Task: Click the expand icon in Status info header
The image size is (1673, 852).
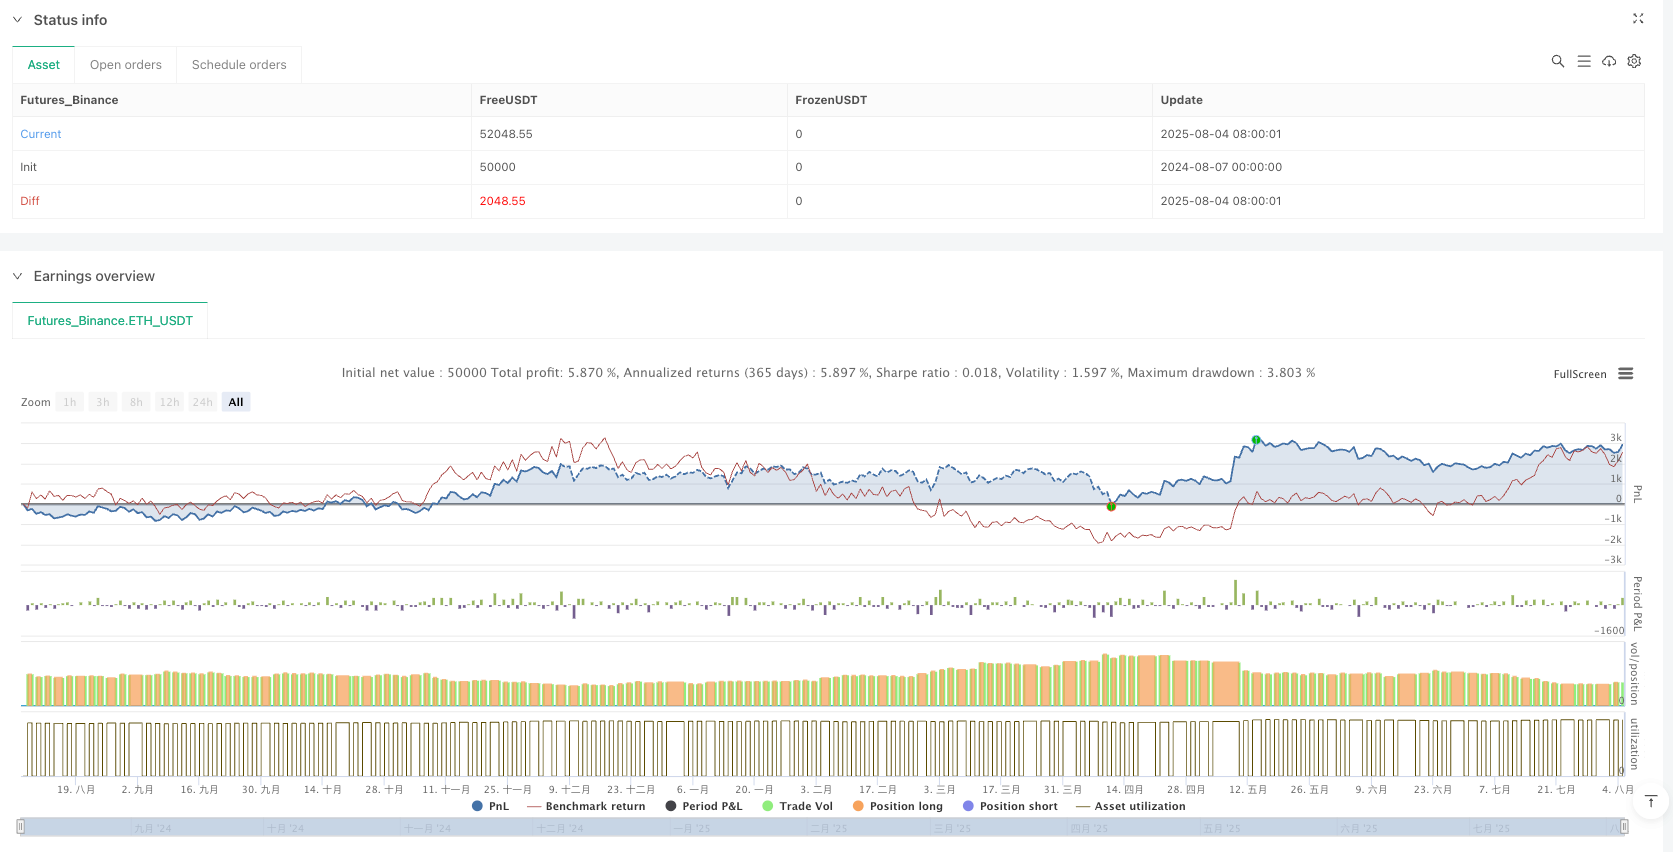Action: pos(1638,19)
